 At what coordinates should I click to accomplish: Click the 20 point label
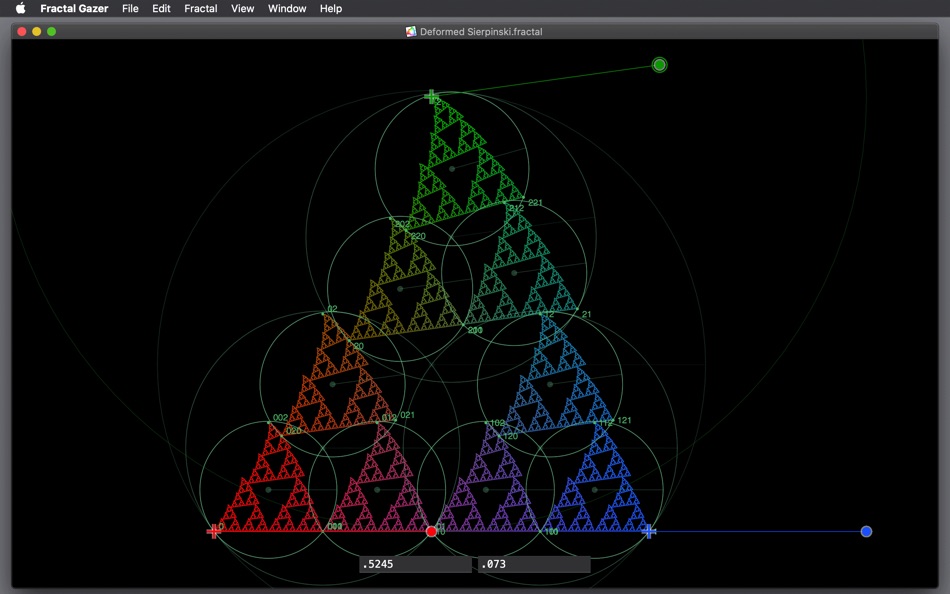click(359, 346)
